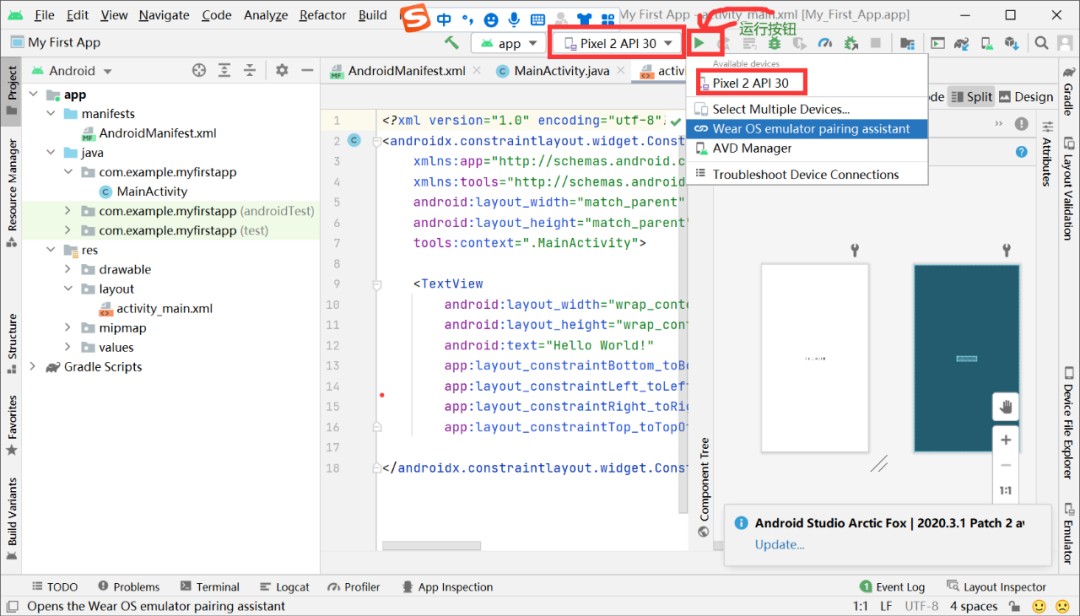The width and height of the screenshot is (1080, 616).
Task: Click the 1:1 zoom to 100% button
Action: 1006,491
